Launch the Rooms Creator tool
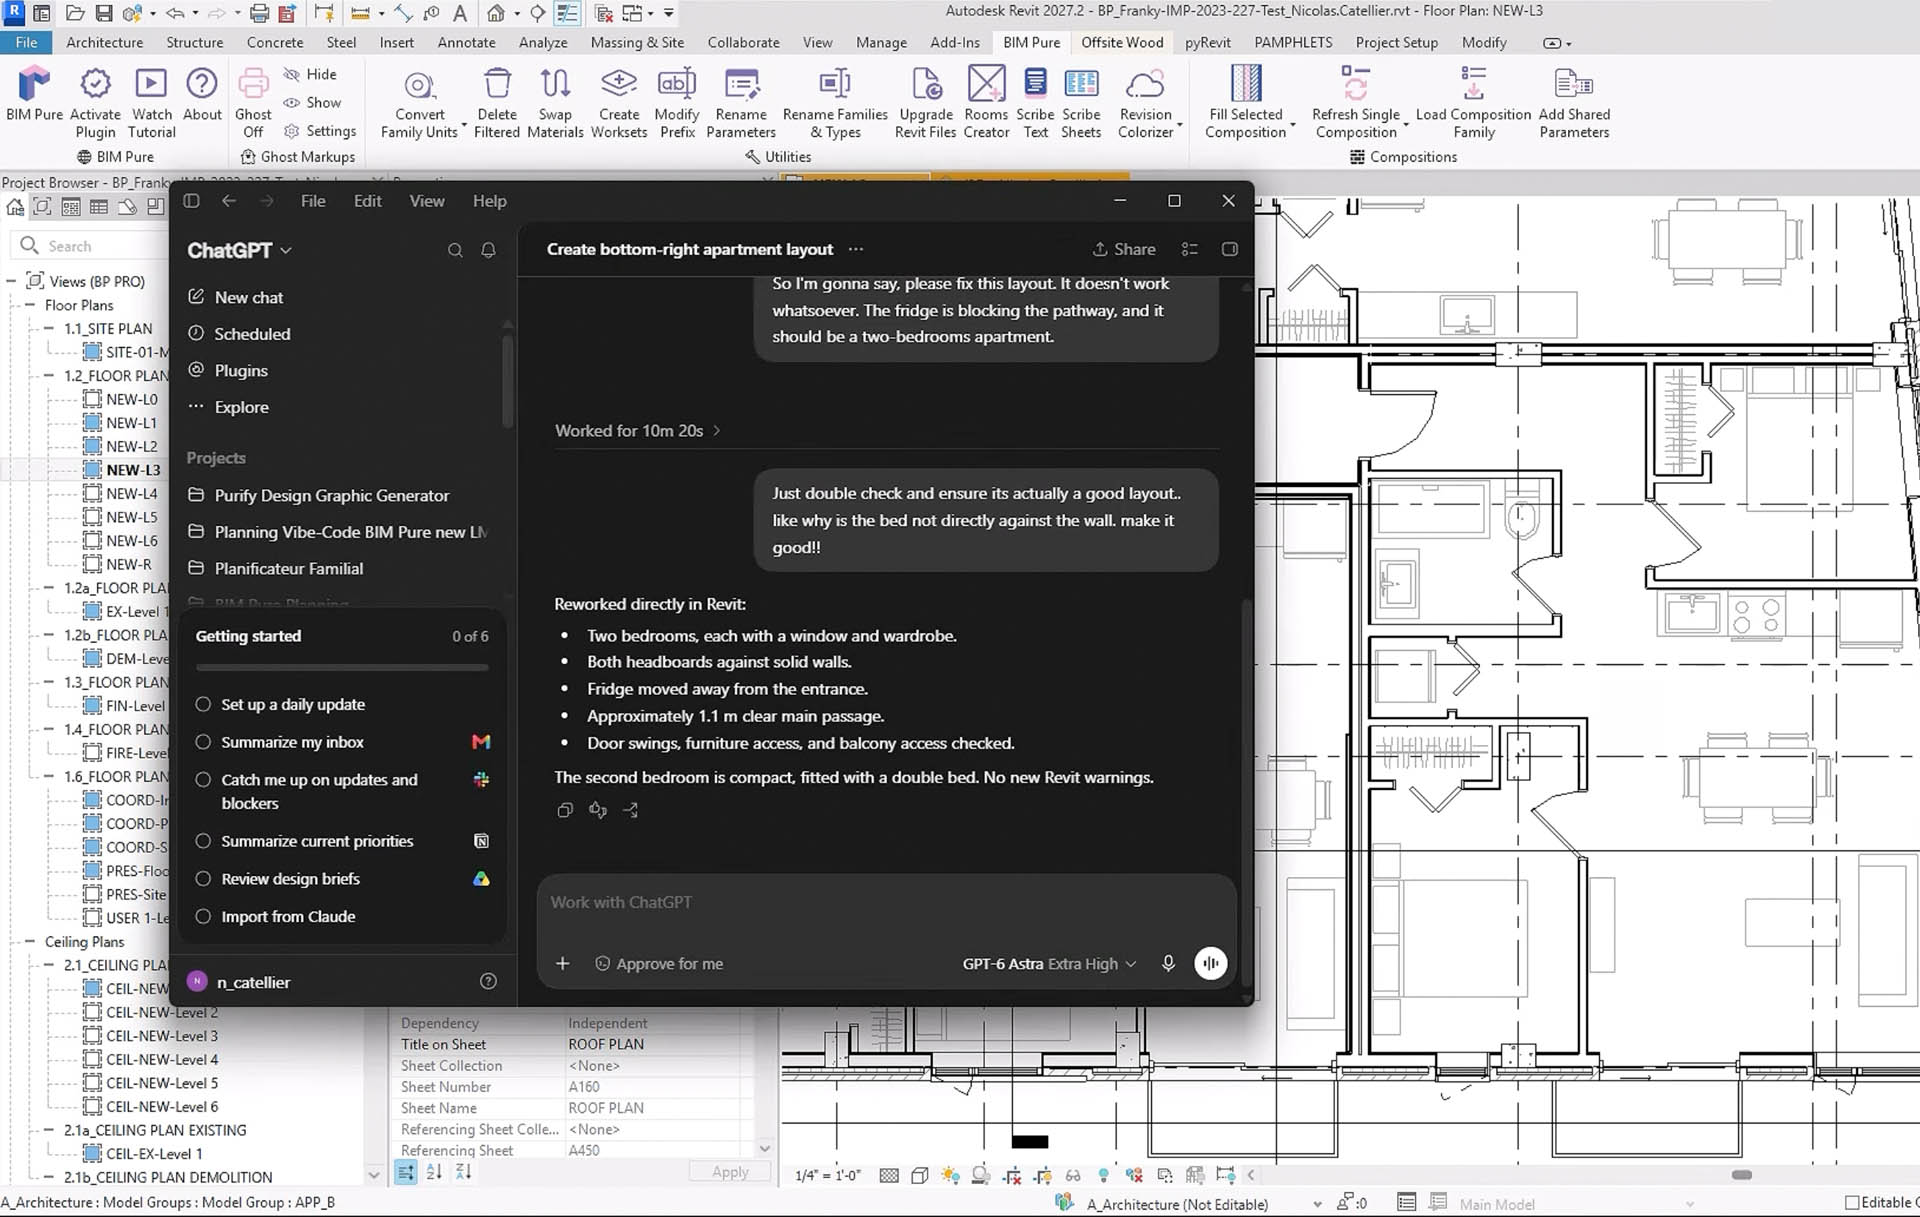 click(986, 102)
